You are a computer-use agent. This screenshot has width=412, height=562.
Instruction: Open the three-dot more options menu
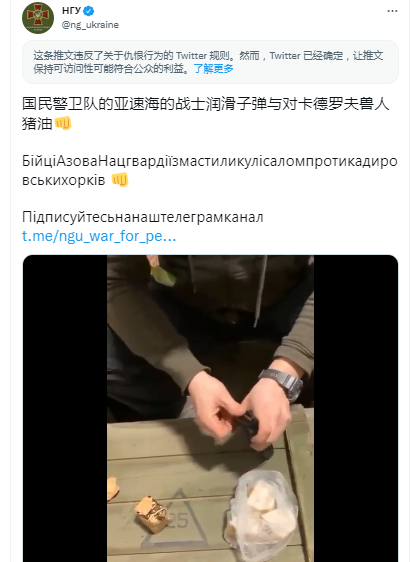point(392,11)
